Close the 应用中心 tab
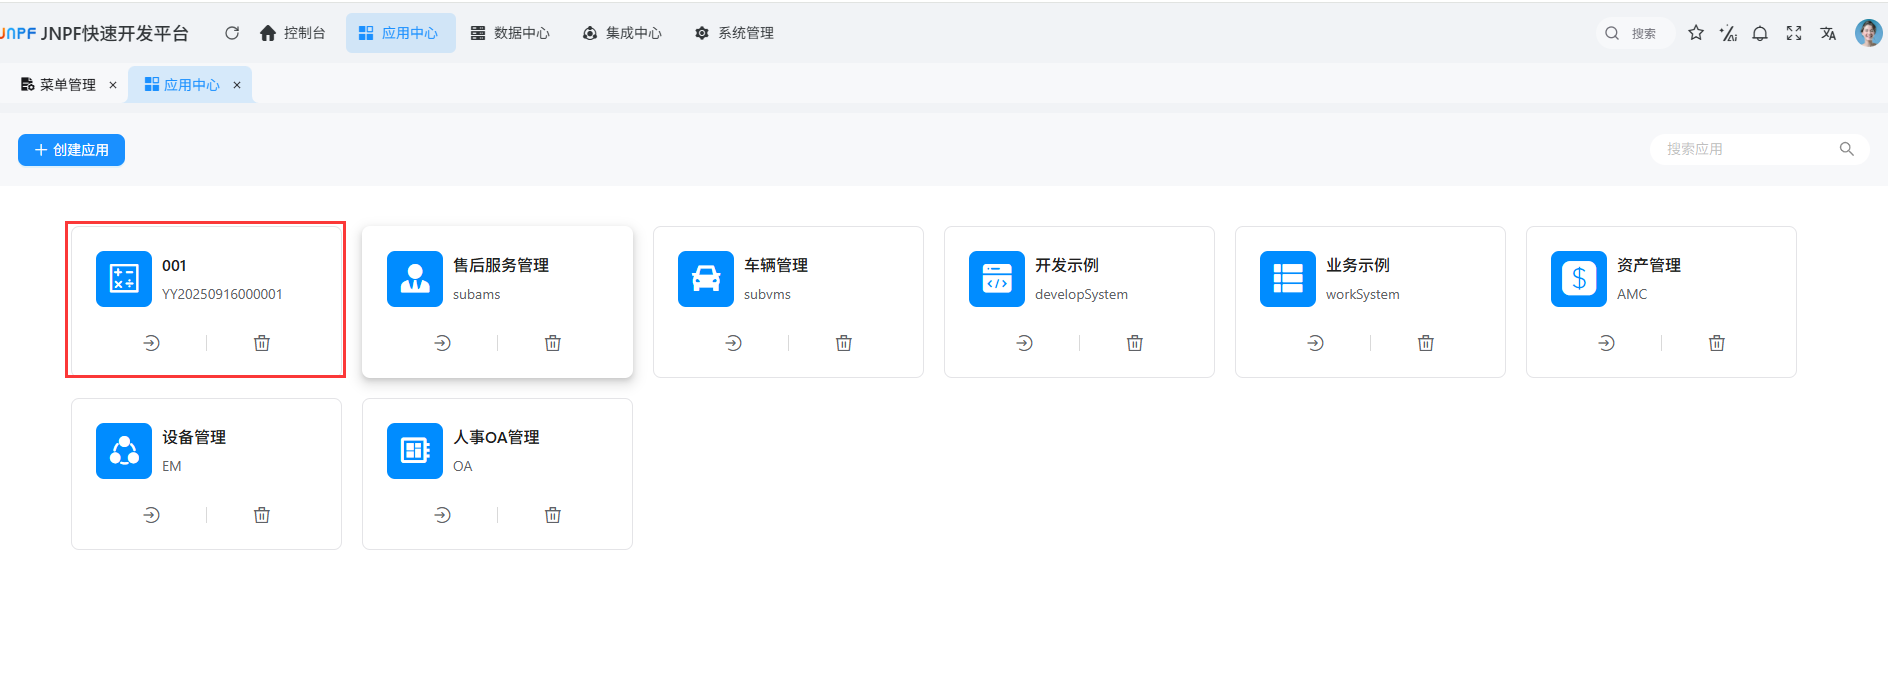 237,85
